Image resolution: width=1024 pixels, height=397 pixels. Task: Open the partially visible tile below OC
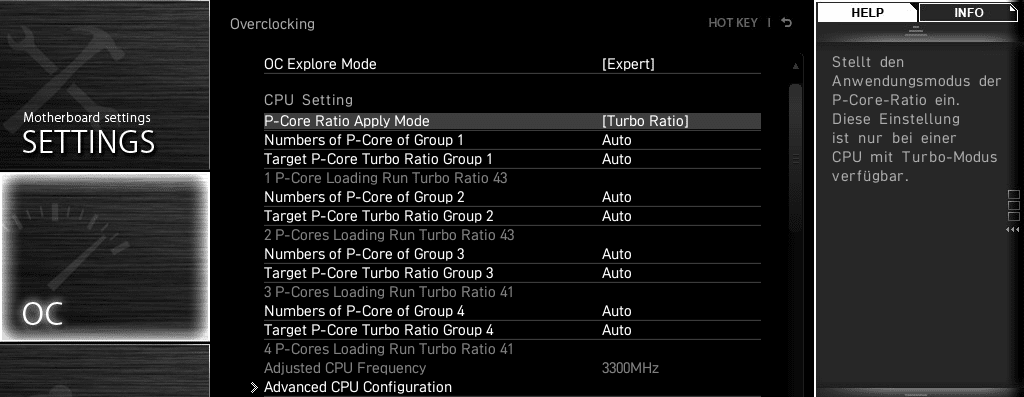click(x=104, y=370)
